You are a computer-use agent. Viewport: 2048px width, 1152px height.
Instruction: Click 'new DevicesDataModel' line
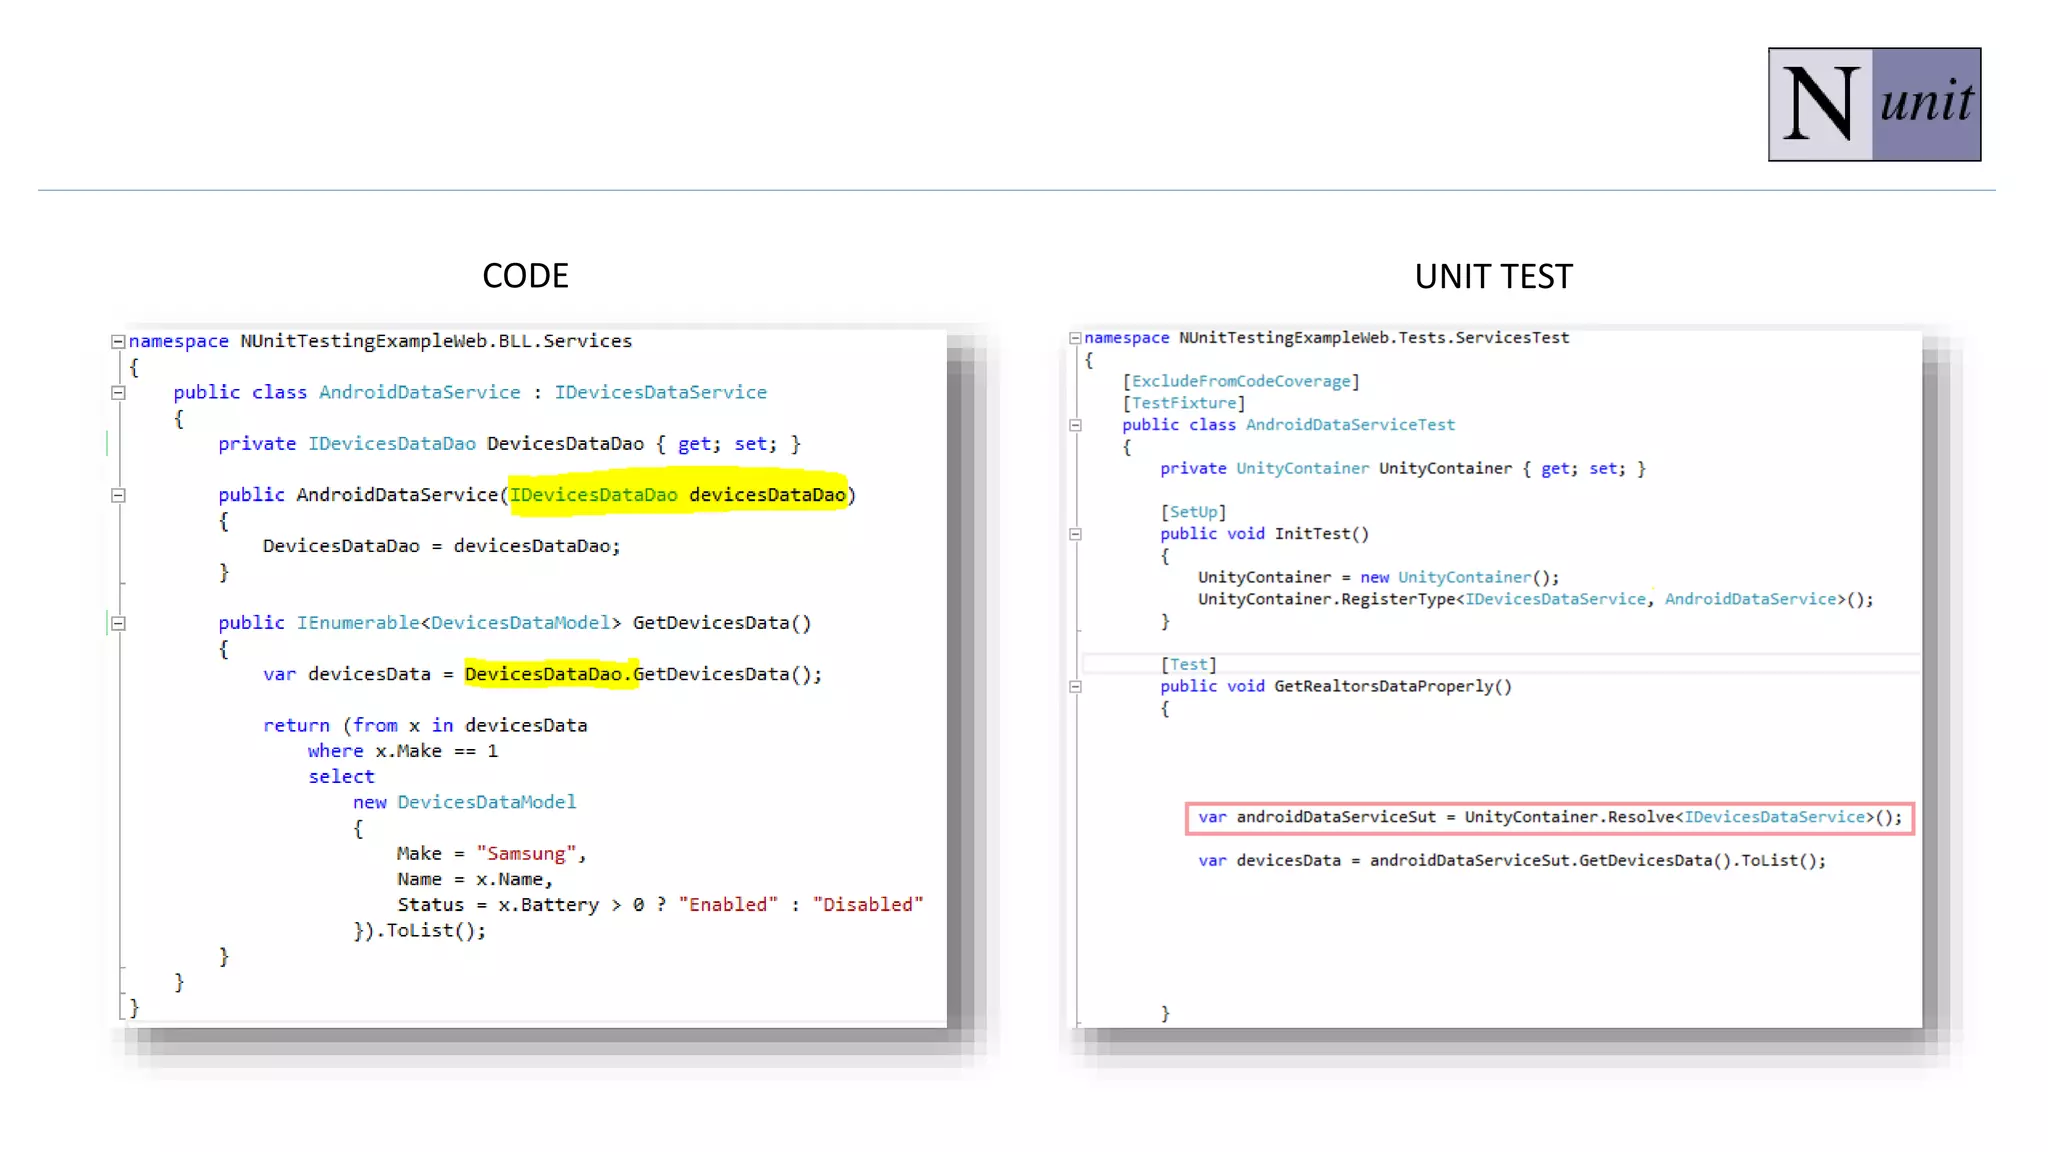[x=464, y=802]
